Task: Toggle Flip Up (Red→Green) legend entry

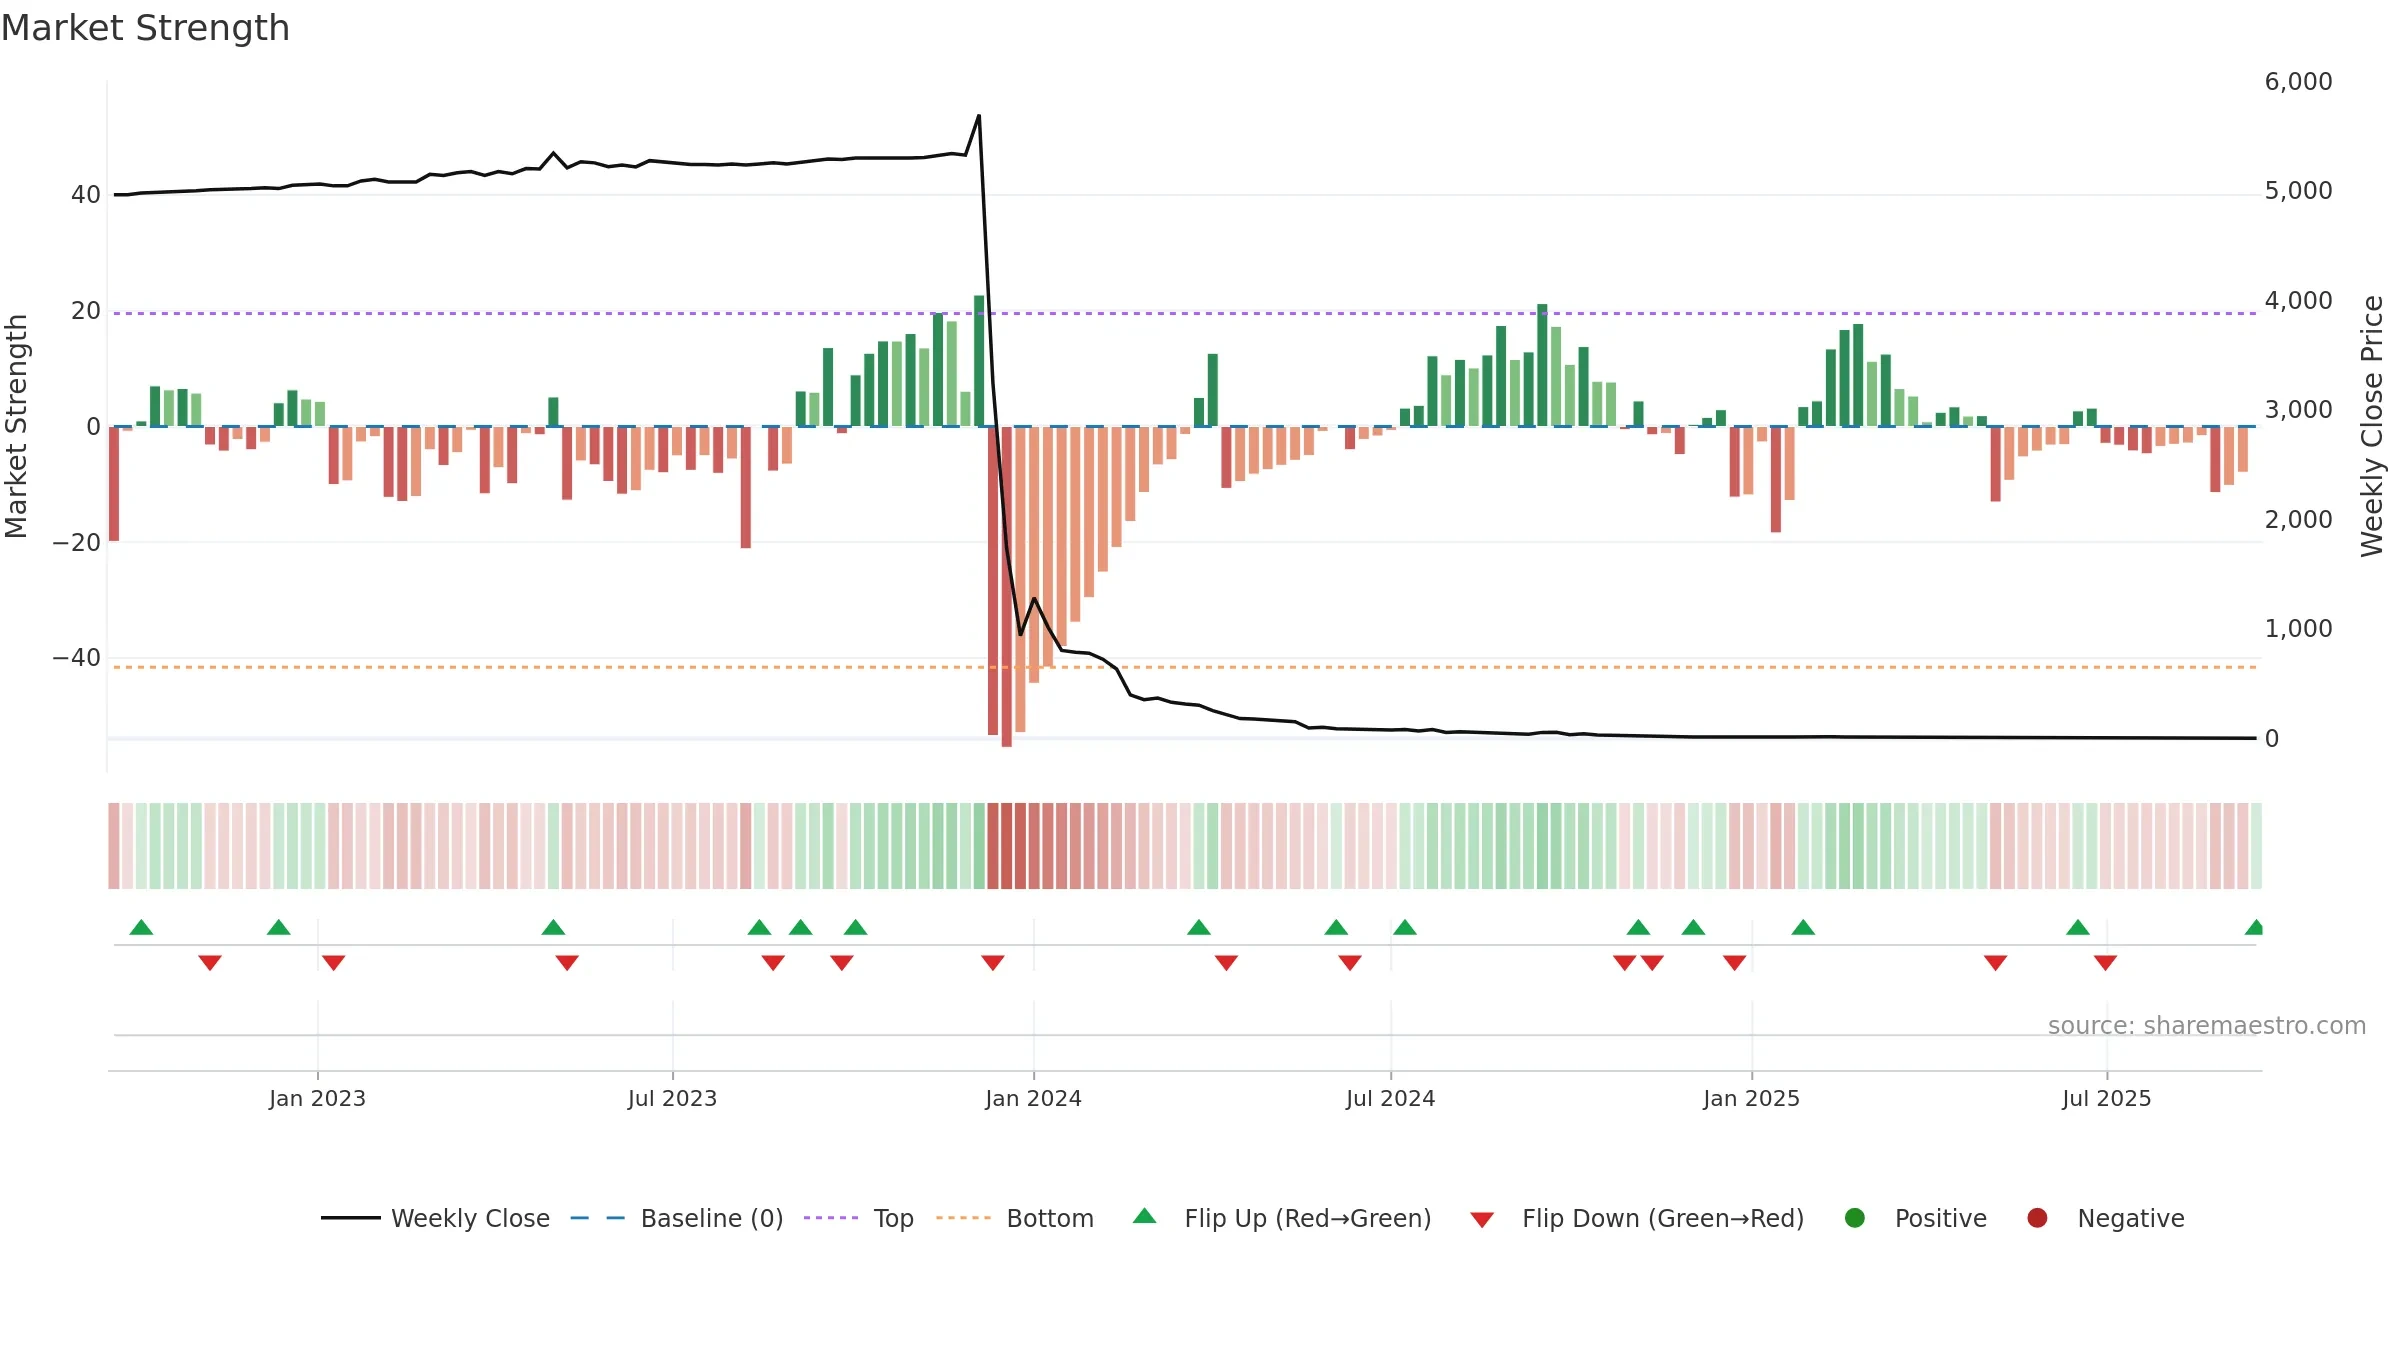Action: click(x=1282, y=1218)
